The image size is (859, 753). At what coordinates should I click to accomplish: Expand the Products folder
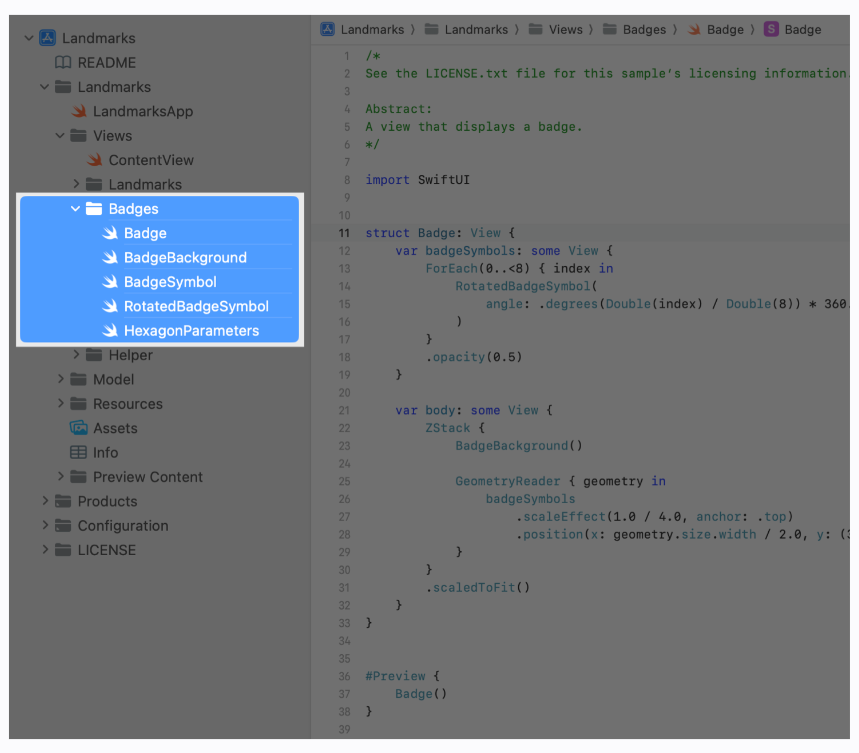[45, 501]
